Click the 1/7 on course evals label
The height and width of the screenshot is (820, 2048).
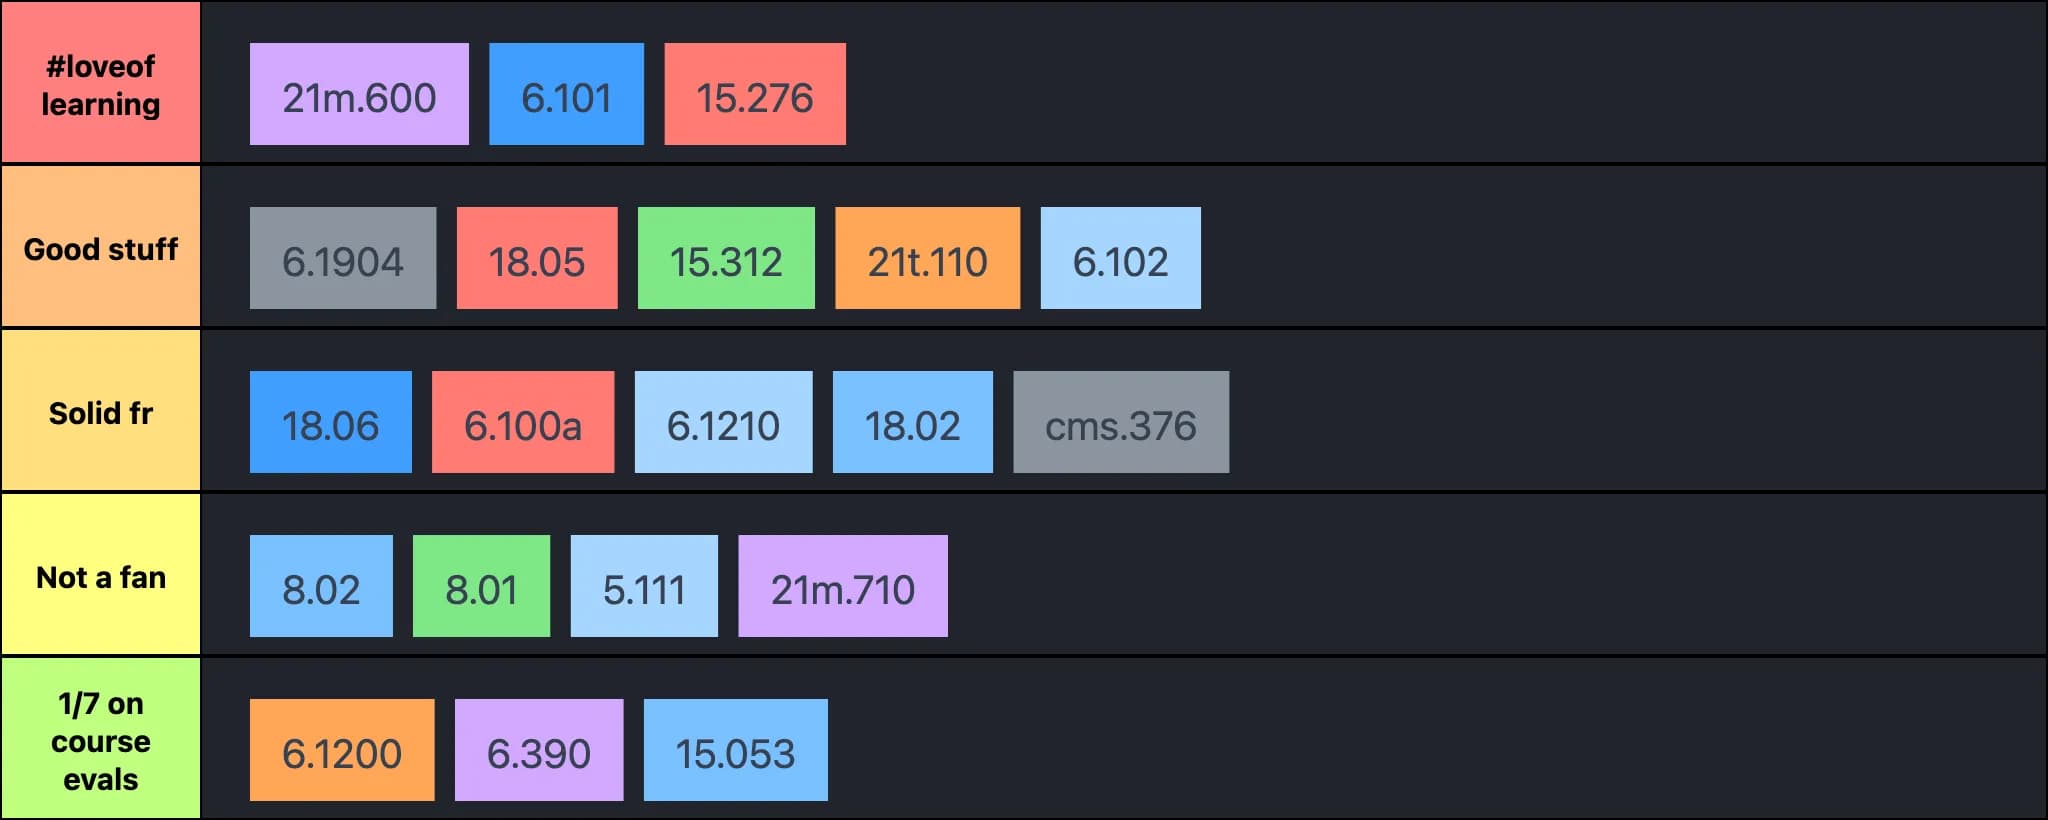tap(101, 738)
